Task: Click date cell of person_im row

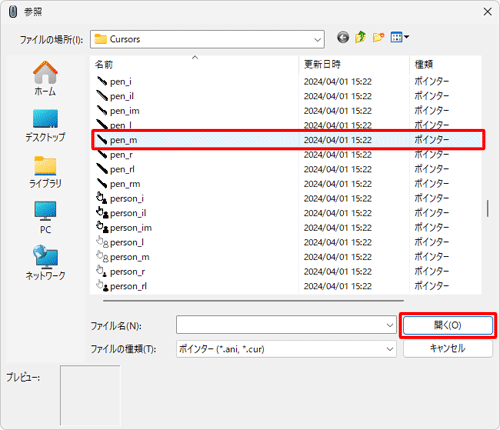Action: [338, 227]
